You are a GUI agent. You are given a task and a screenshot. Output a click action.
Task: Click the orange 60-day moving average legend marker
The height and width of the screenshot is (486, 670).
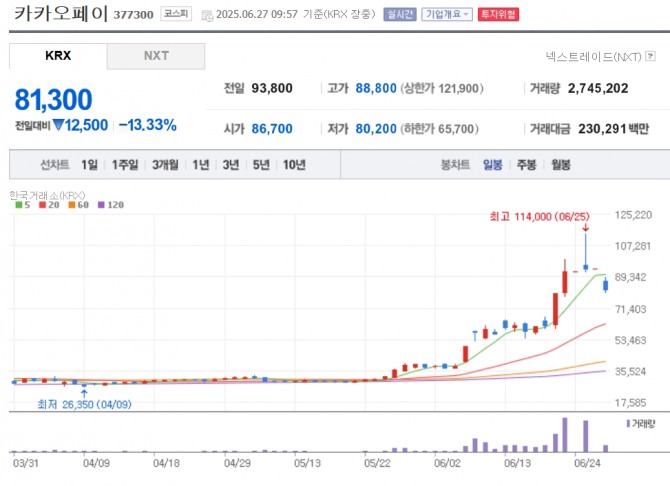(x=72, y=204)
